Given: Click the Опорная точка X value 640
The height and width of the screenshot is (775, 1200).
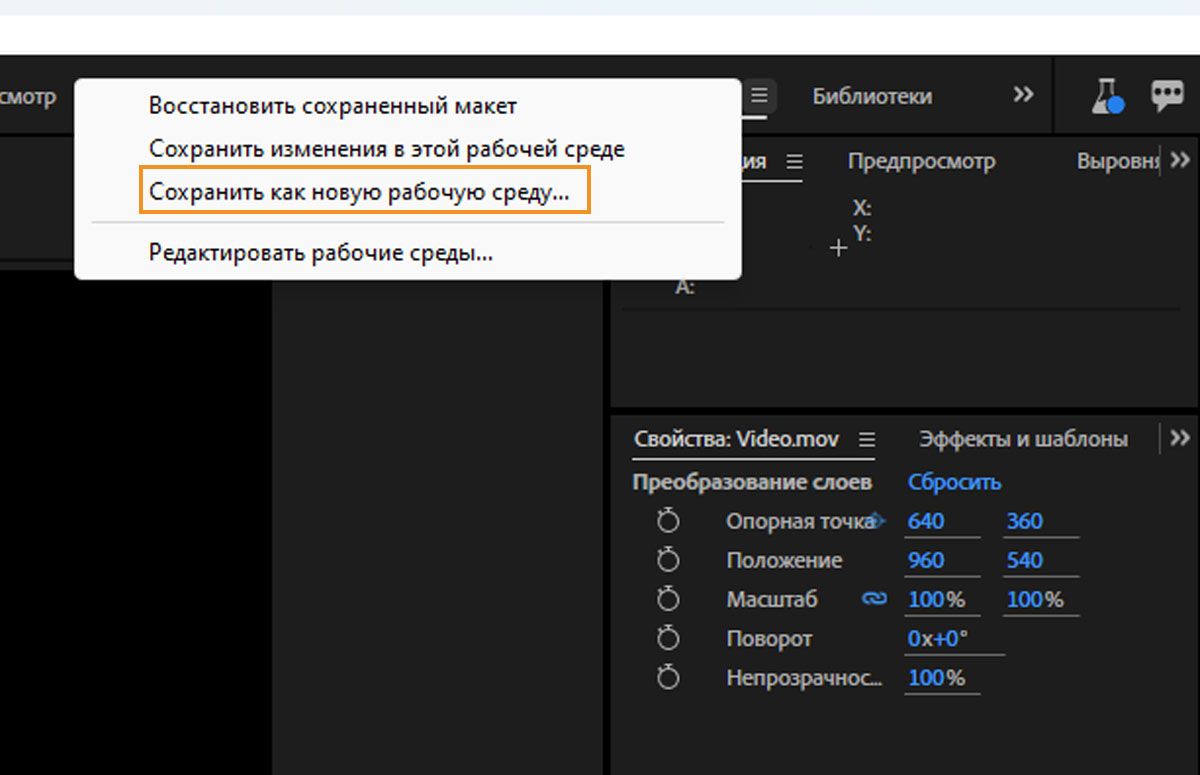Looking at the screenshot, I should 926,521.
